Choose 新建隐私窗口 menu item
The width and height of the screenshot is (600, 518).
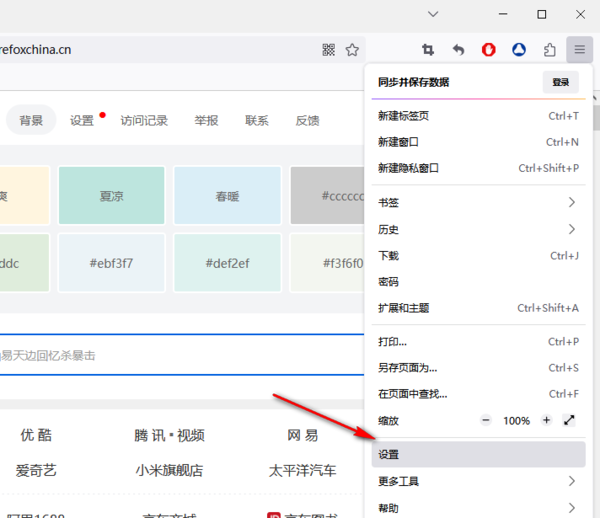pos(476,168)
